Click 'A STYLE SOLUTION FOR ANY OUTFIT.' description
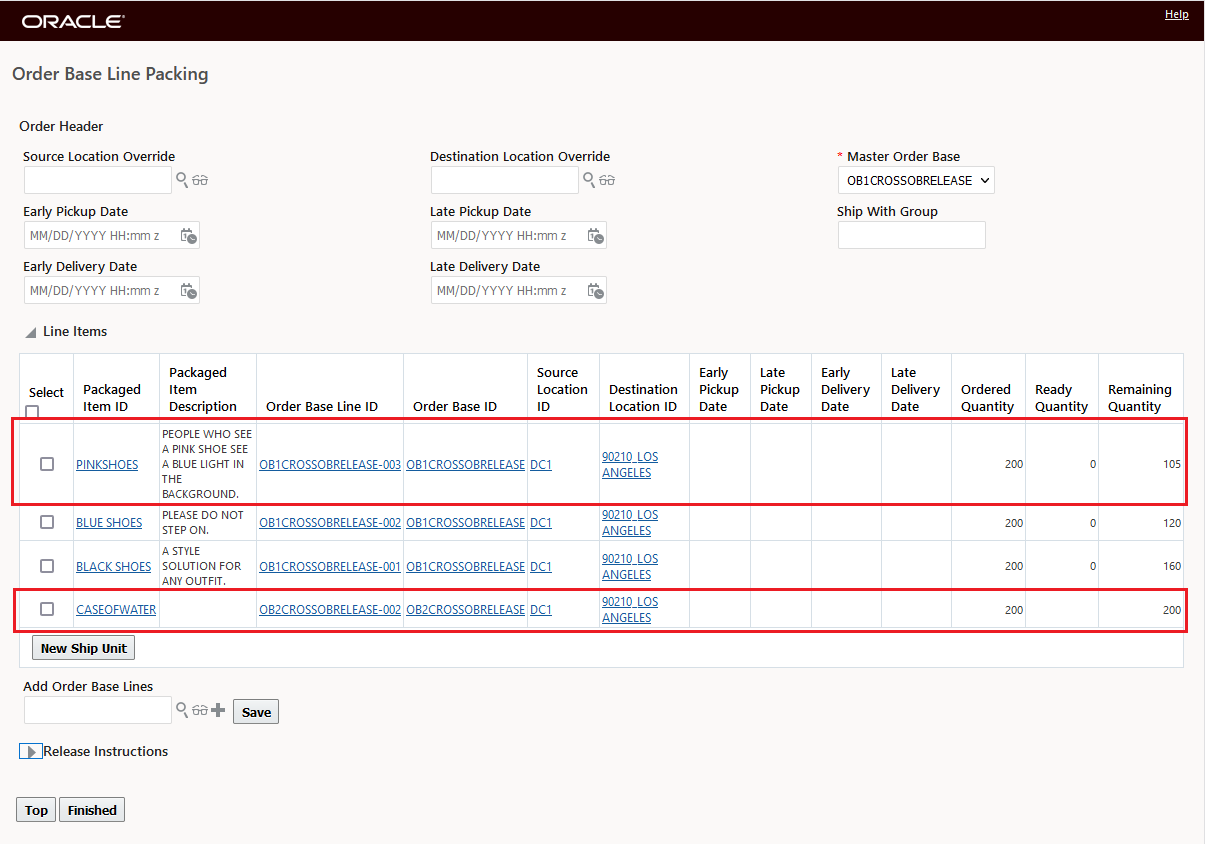Viewport: 1205px width, 844px height. [x=202, y=566]
